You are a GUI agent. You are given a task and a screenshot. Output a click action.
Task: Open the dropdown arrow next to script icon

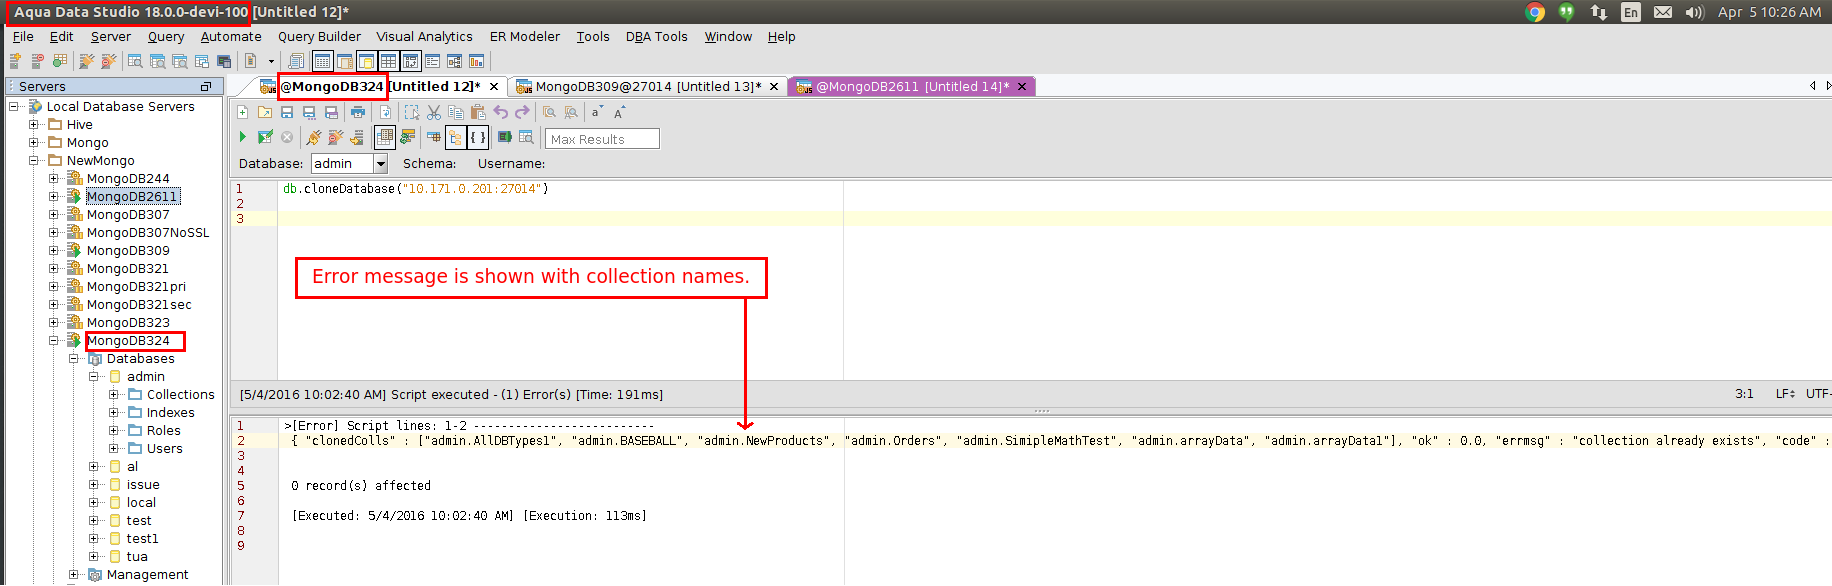coord(271,61)
